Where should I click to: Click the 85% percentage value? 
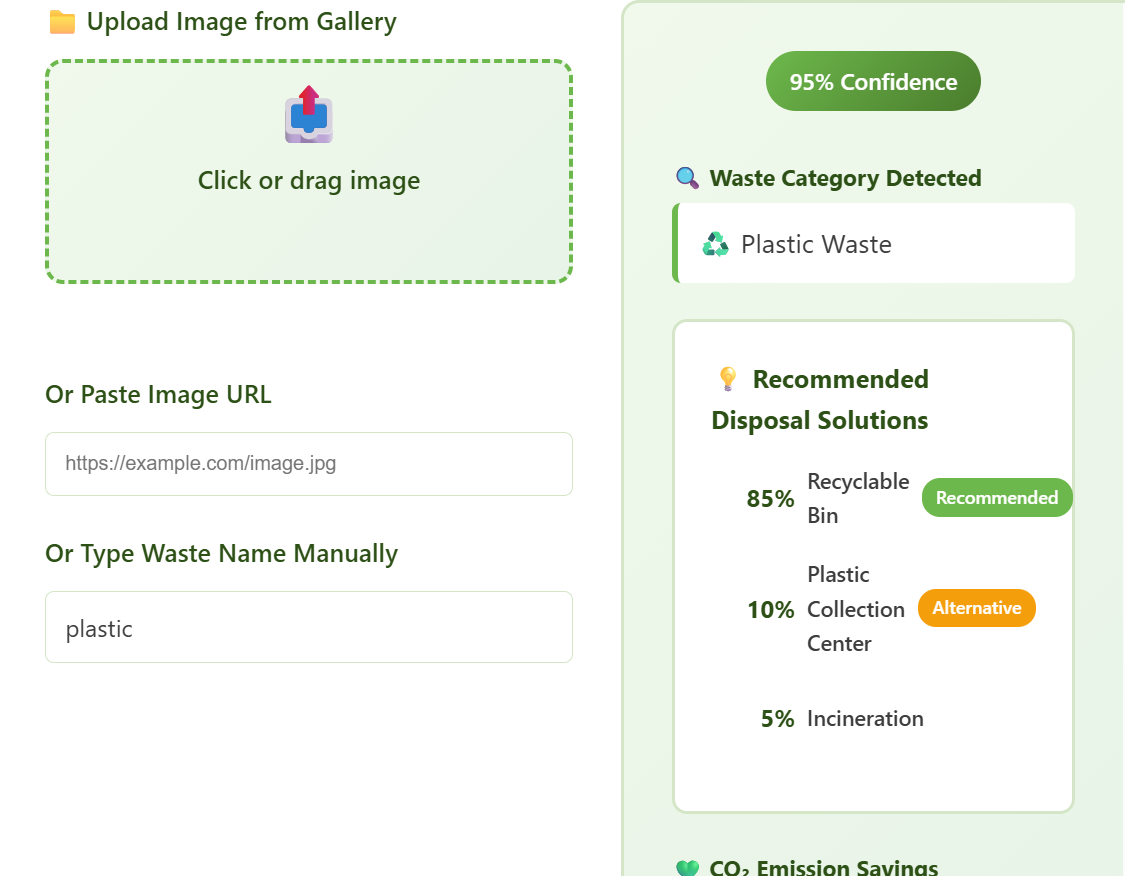pos(770,499)
